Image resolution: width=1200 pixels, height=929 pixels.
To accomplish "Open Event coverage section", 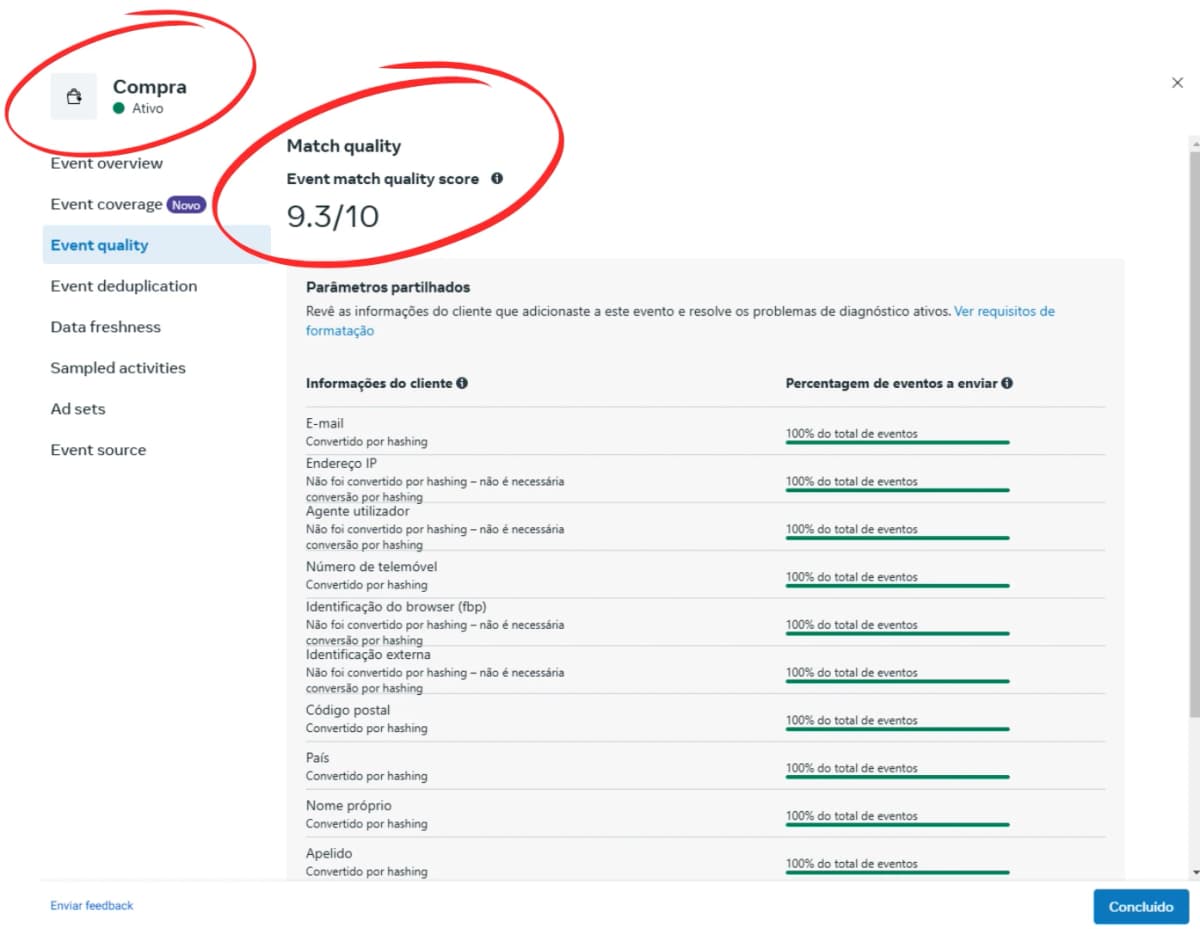I will [106, 204].
